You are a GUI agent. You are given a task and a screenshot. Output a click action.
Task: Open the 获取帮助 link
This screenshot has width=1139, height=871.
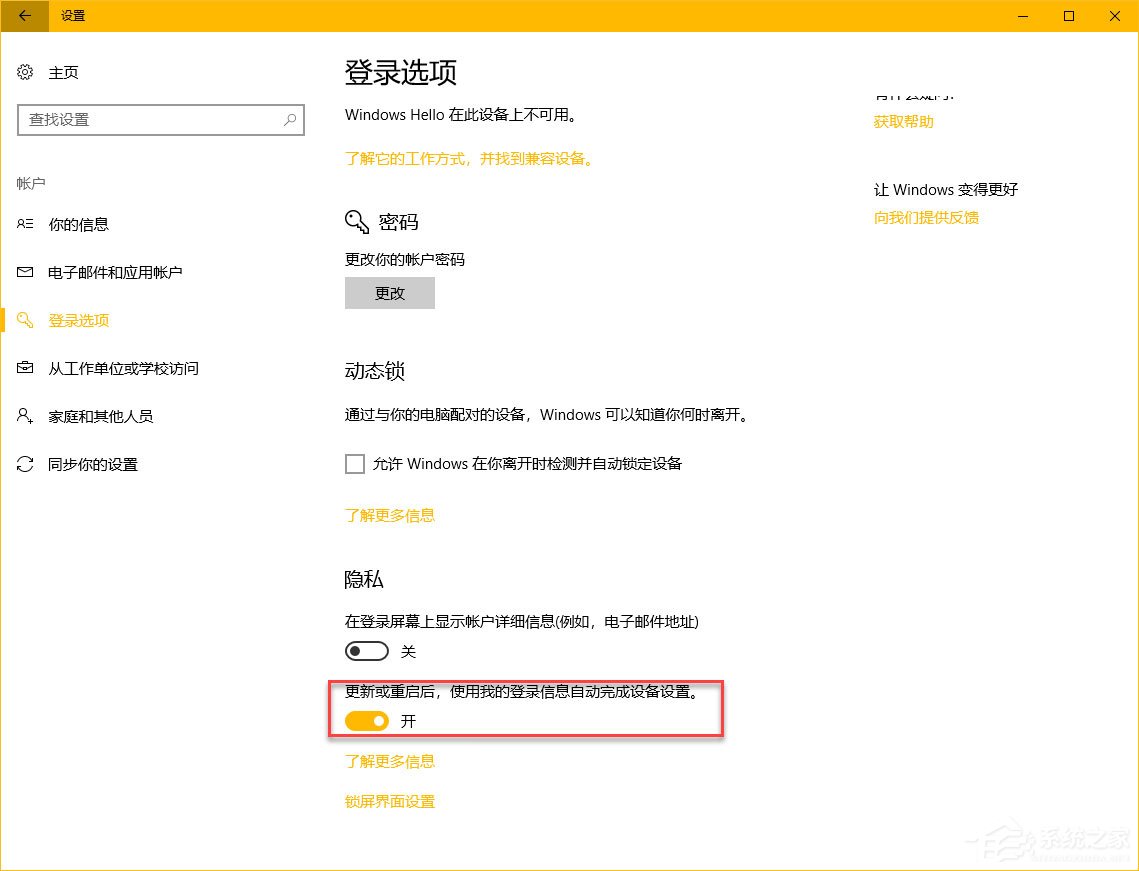(902, 121)
